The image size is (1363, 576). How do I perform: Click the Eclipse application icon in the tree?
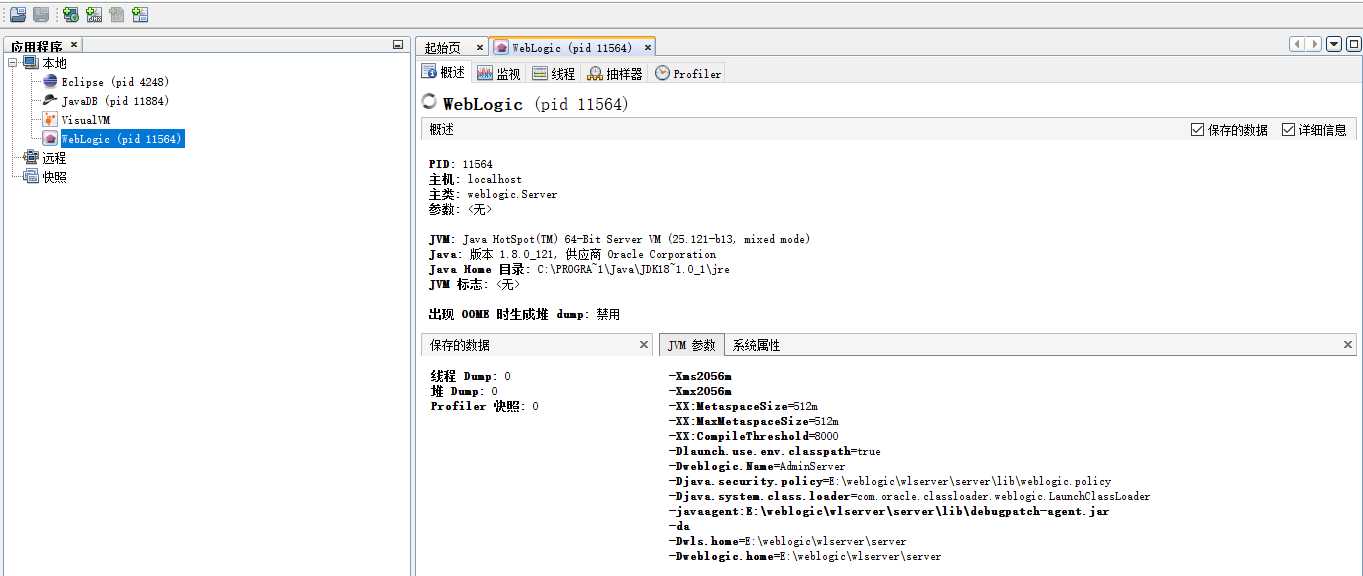point(50,82)
